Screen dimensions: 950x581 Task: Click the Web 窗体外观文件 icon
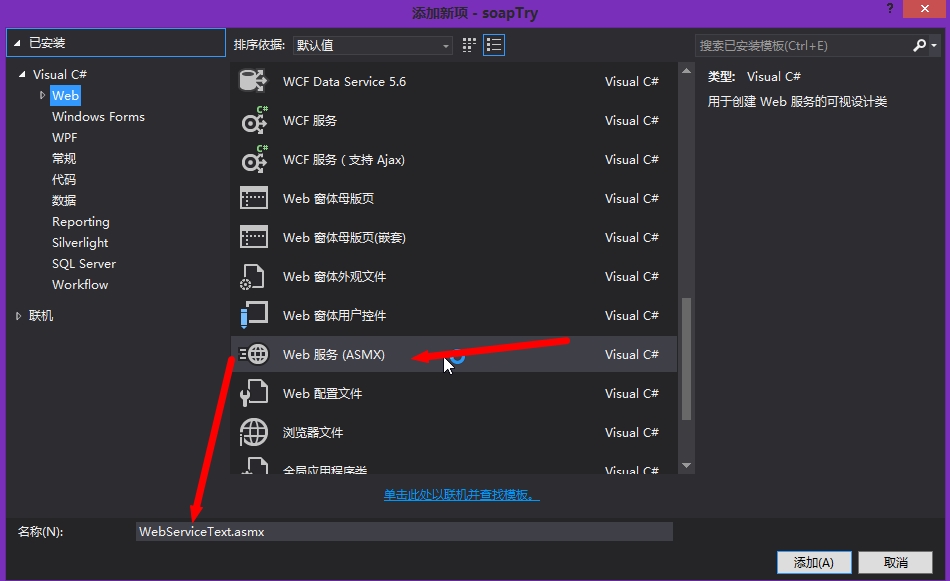[x=253, y=277]
